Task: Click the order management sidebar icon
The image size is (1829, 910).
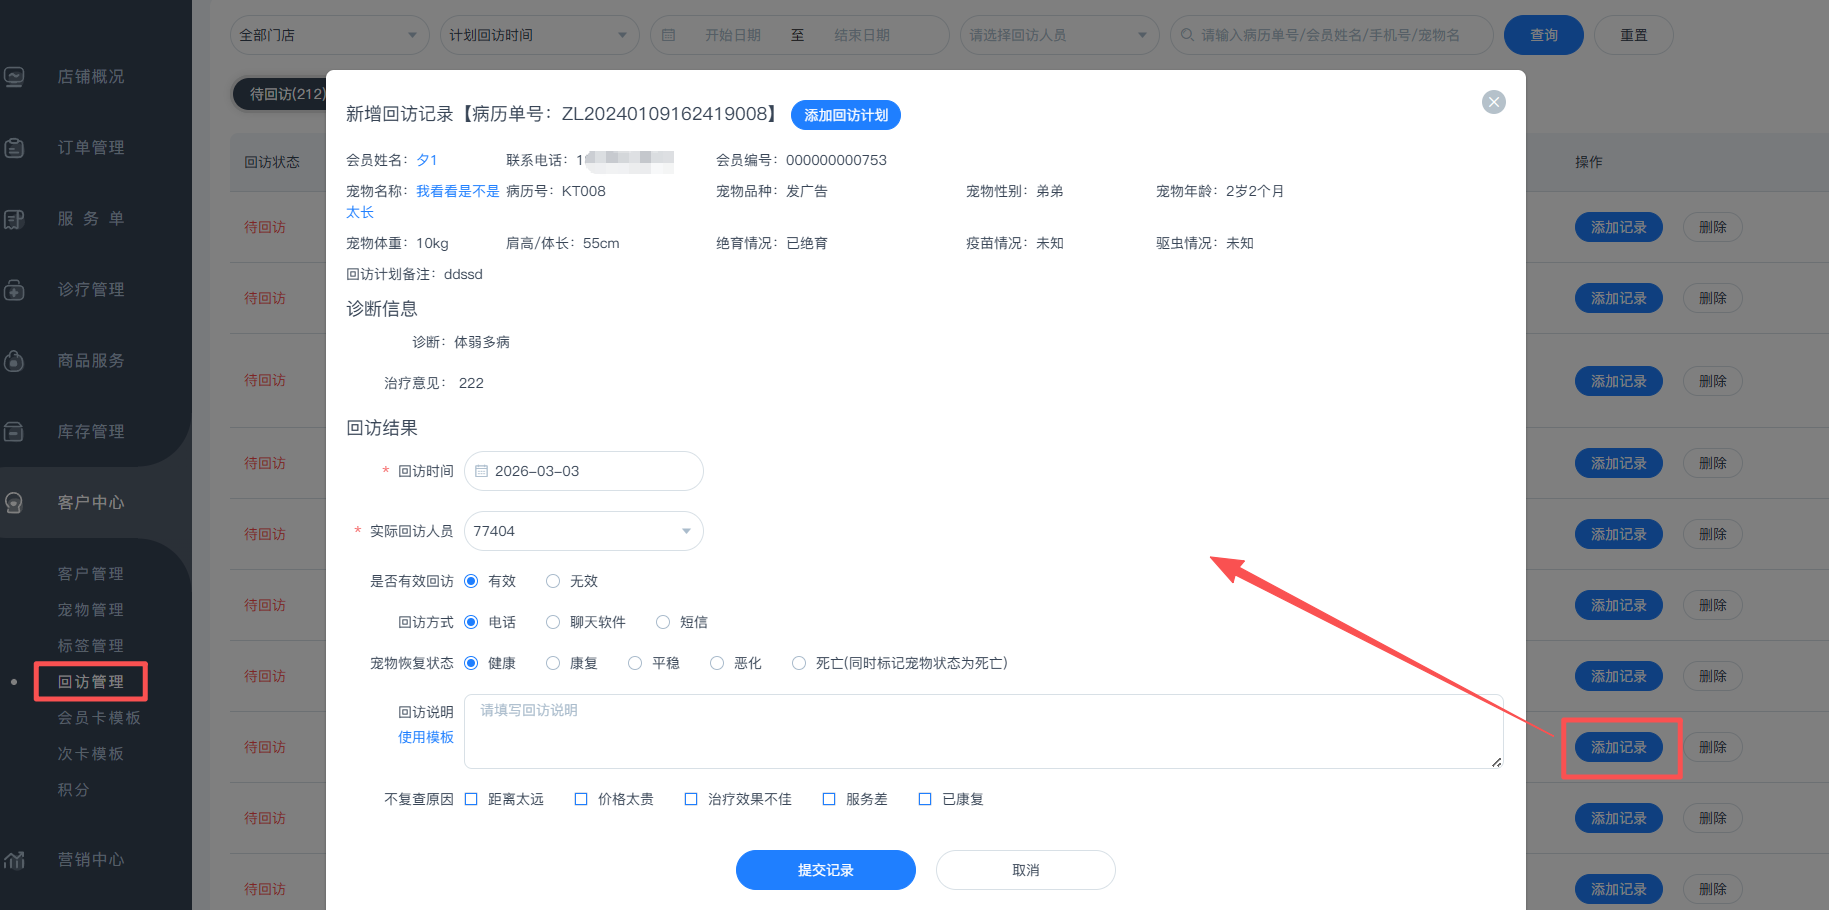Action: pyautogui.click(x=14, y=148)
